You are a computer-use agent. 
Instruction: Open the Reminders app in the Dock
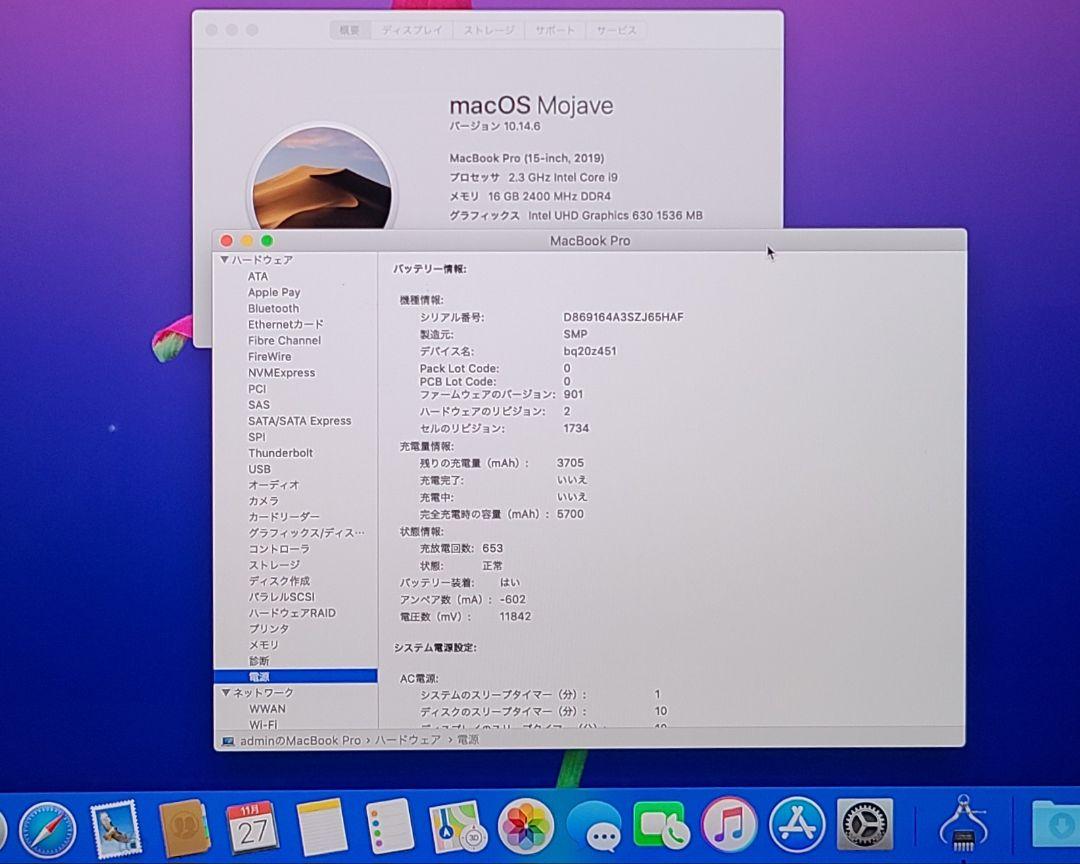pyautogui.click(x=389, y=827)
